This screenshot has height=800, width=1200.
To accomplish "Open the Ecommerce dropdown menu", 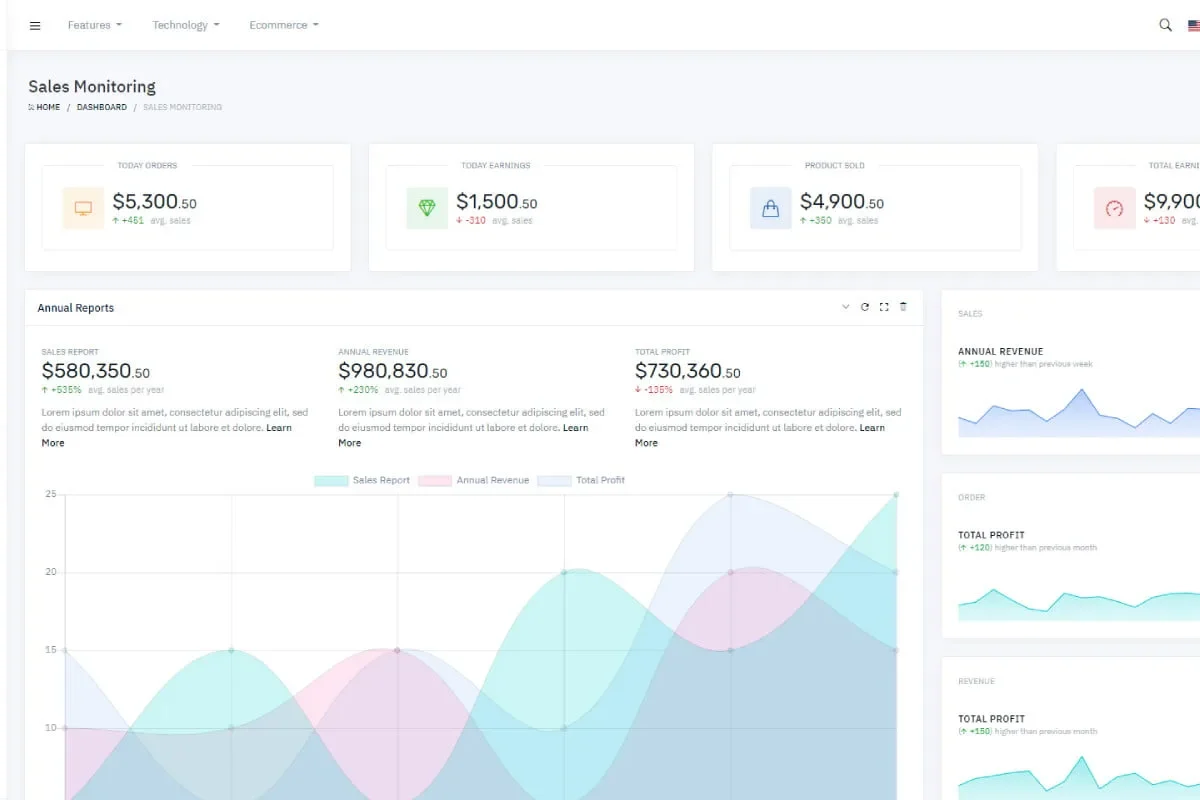I will tap(284, 25).
